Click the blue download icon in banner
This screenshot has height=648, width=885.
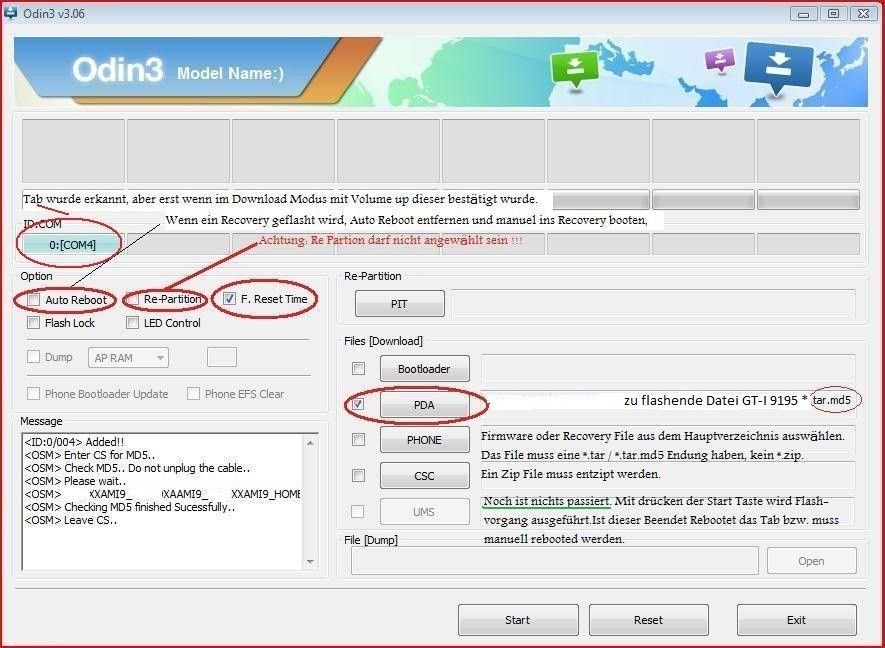tap(777, 69)
